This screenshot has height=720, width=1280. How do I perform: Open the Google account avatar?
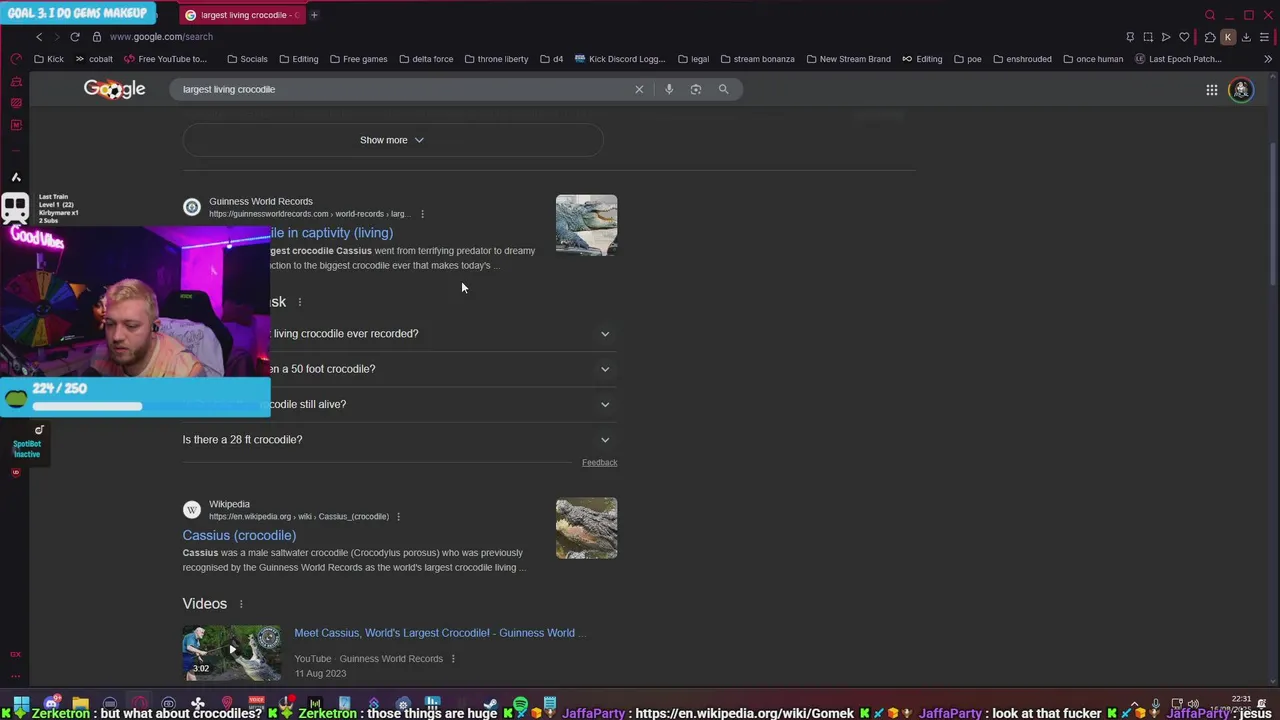(x=1241, y=89)
